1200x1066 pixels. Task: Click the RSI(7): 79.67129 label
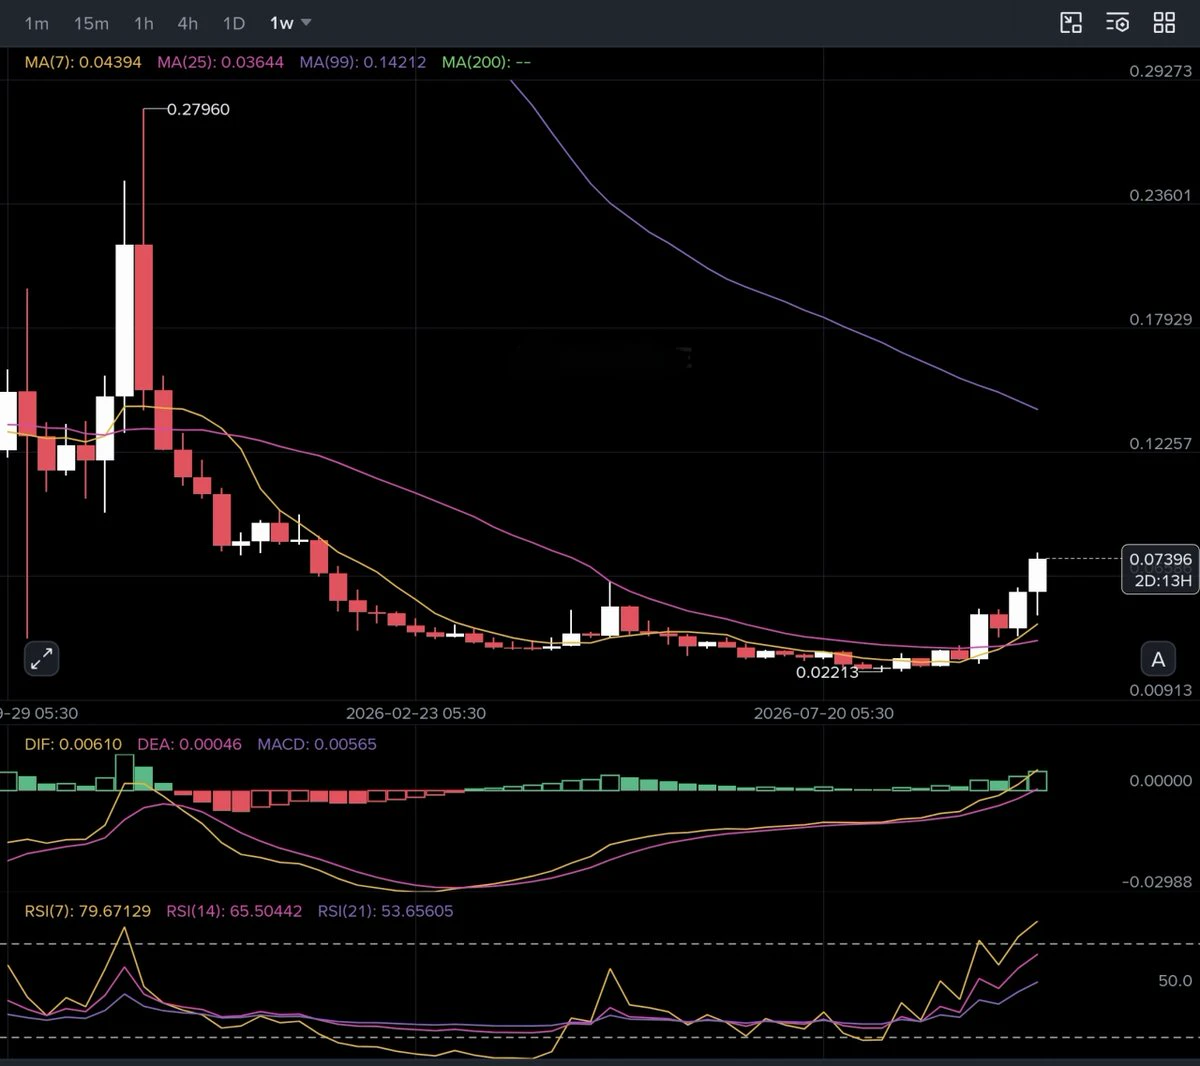(88, 911)
